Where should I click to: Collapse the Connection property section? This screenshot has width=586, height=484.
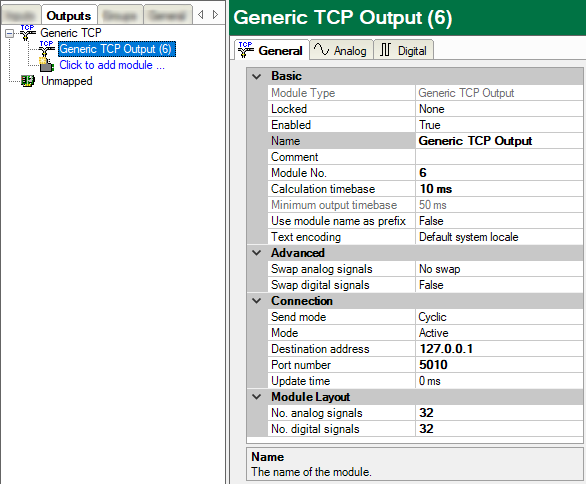pyautogui.click(x=256, y=301)
